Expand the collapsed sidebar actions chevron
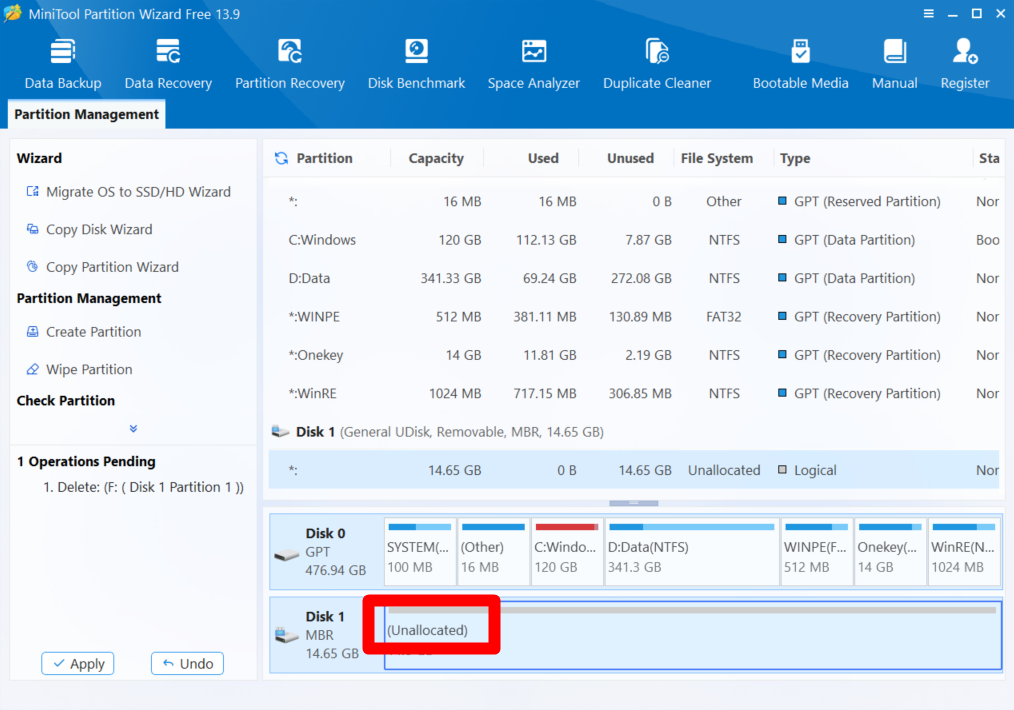 [x=133, y=429]
